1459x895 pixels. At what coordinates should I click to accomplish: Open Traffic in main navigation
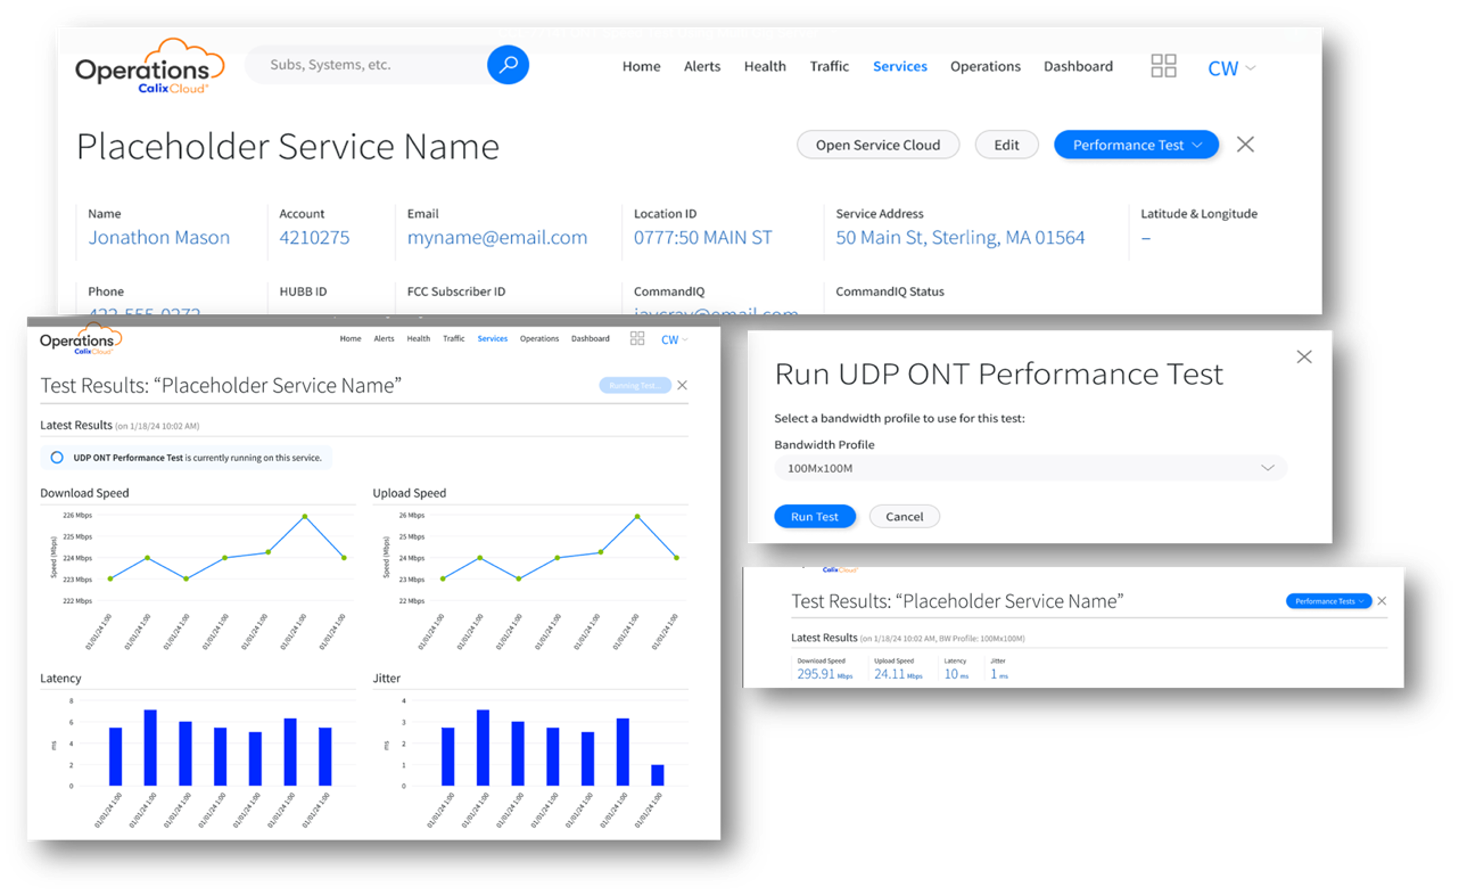point(829,66)
